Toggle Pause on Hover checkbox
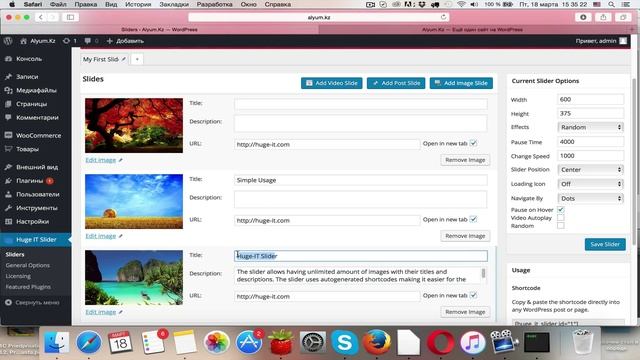Viewport: 640px width, 360px height. coord(561,209)
